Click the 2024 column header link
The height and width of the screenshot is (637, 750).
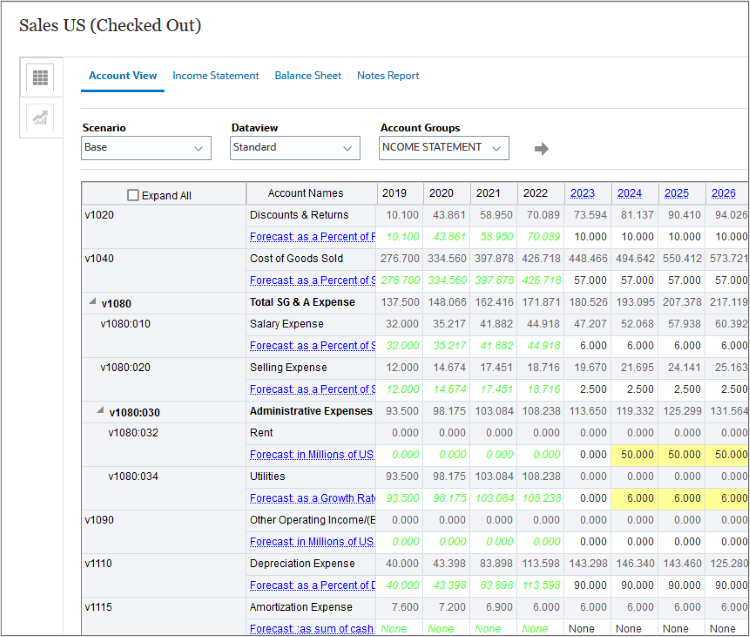(629, 194)
